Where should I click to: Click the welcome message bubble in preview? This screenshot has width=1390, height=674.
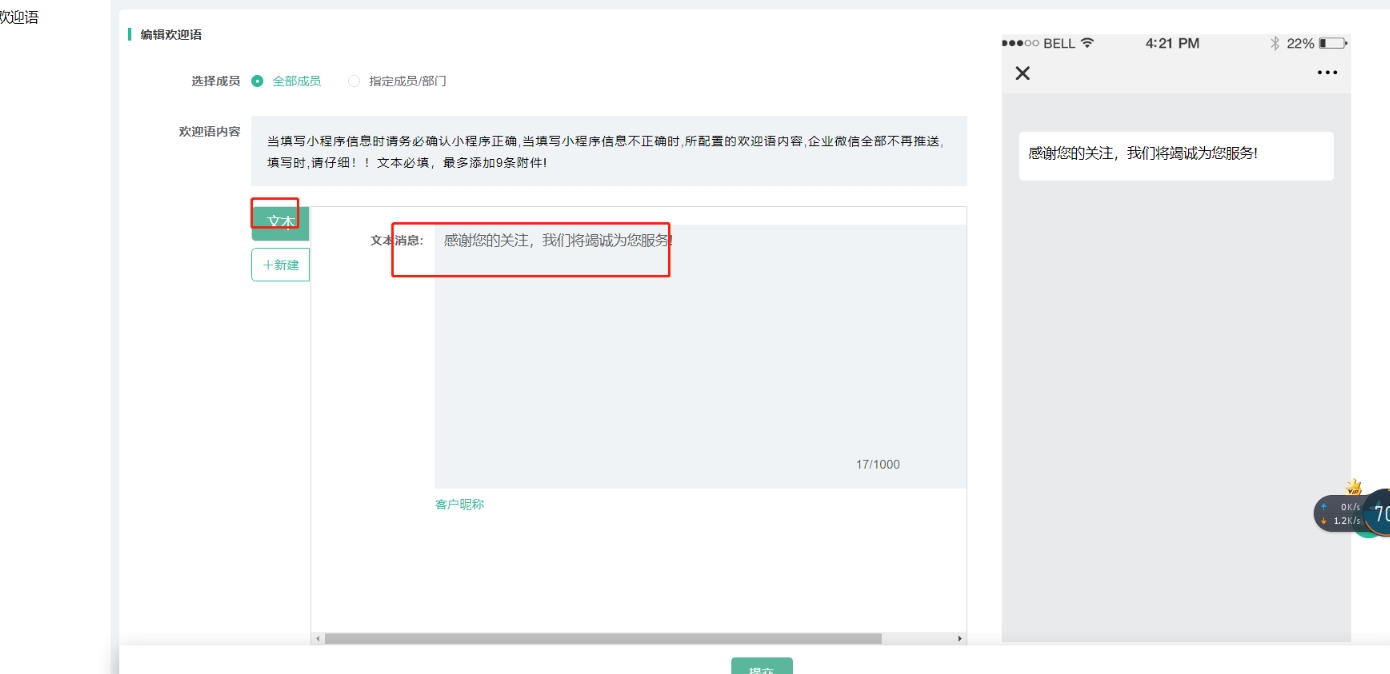(1175, 155)
